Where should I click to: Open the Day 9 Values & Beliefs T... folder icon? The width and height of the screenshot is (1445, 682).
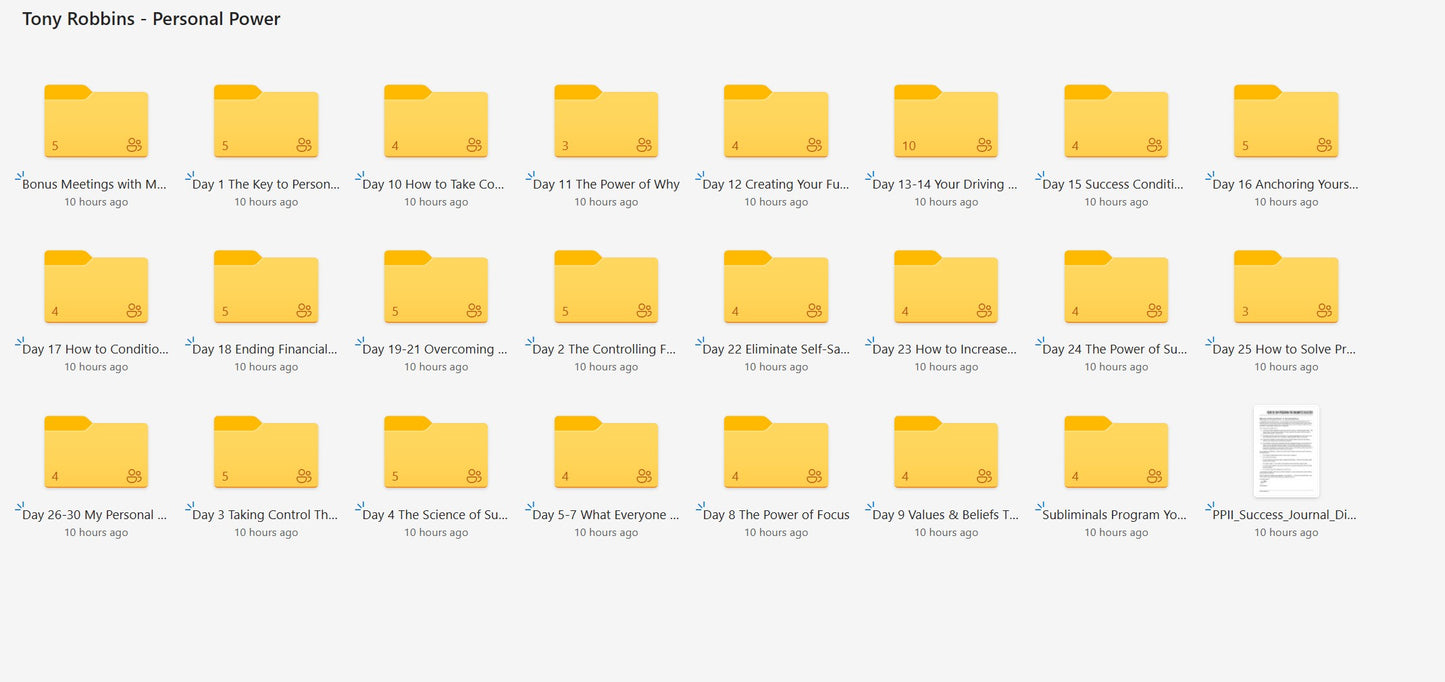point(946,452)
